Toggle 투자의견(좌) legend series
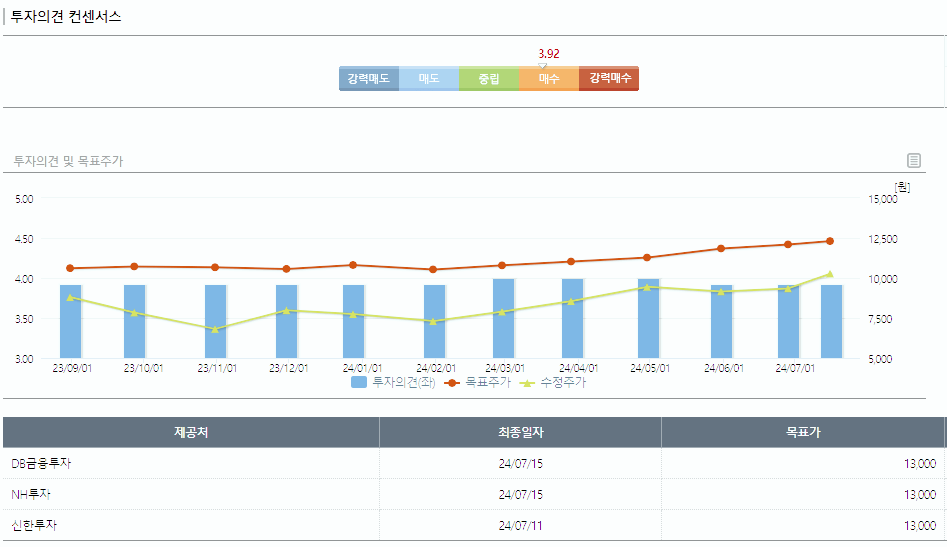Screen dimensions: 947x547 tap(393, 382)
